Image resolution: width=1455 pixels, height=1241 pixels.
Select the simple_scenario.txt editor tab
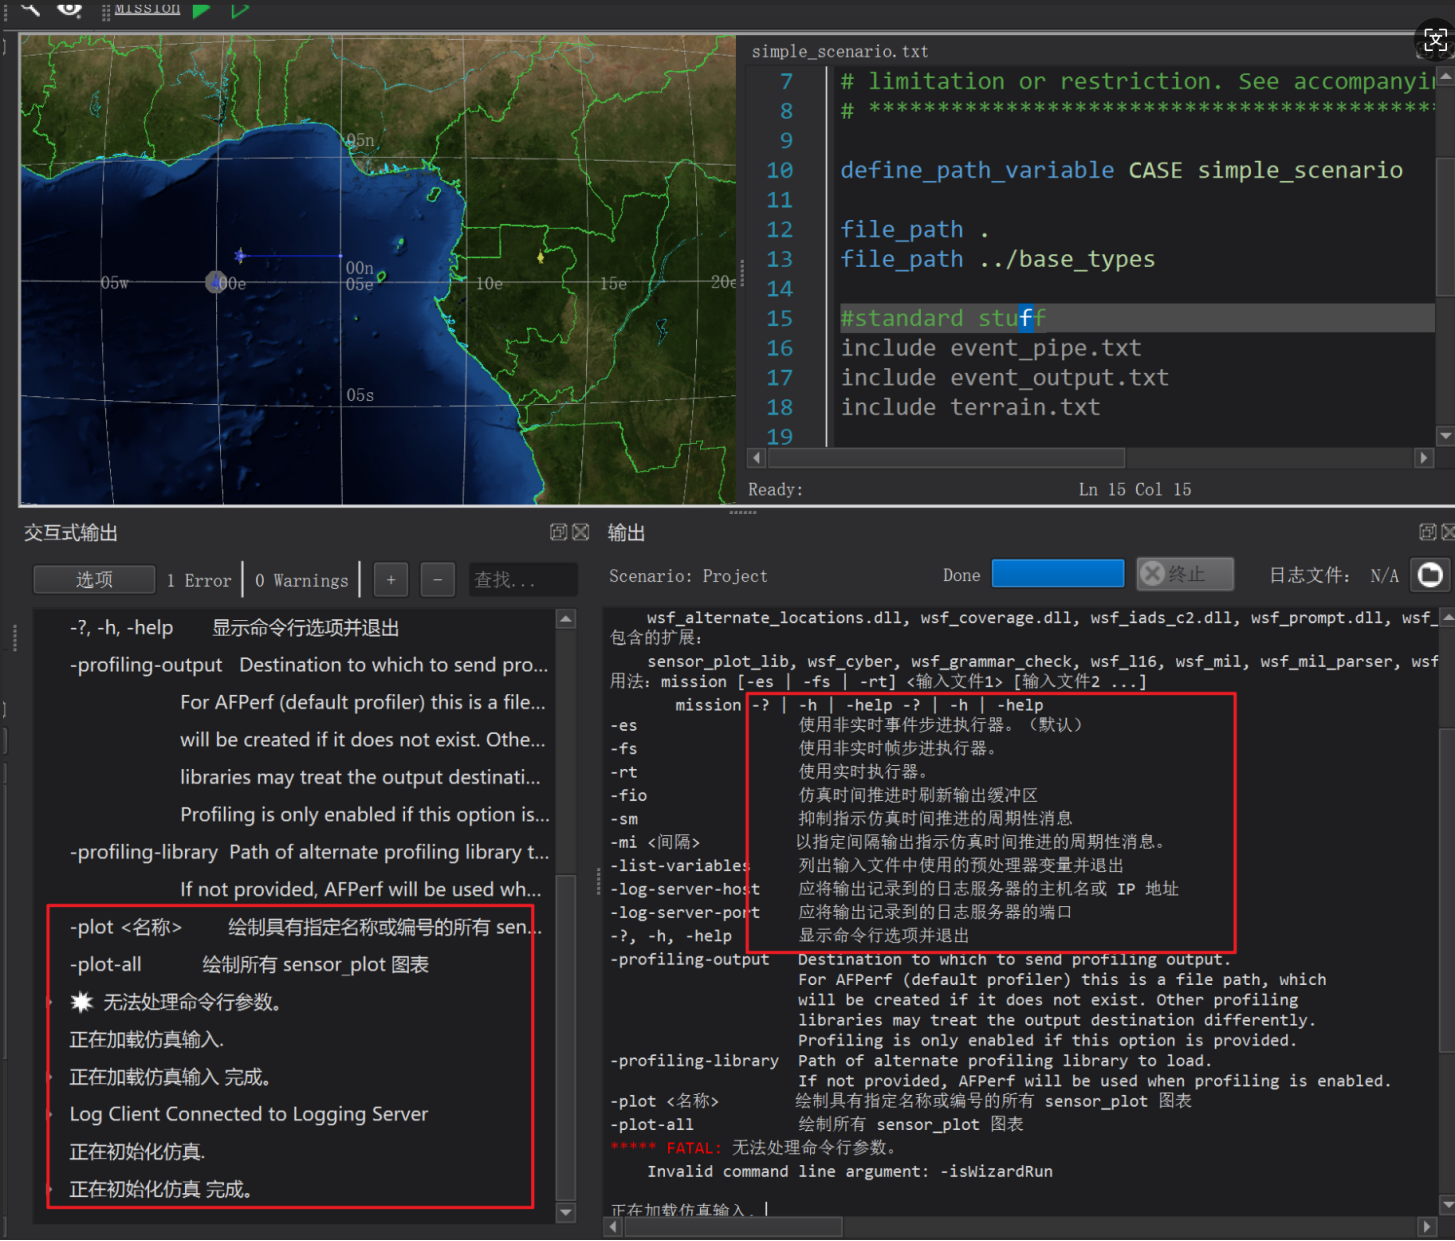click(x=839, y=51)
